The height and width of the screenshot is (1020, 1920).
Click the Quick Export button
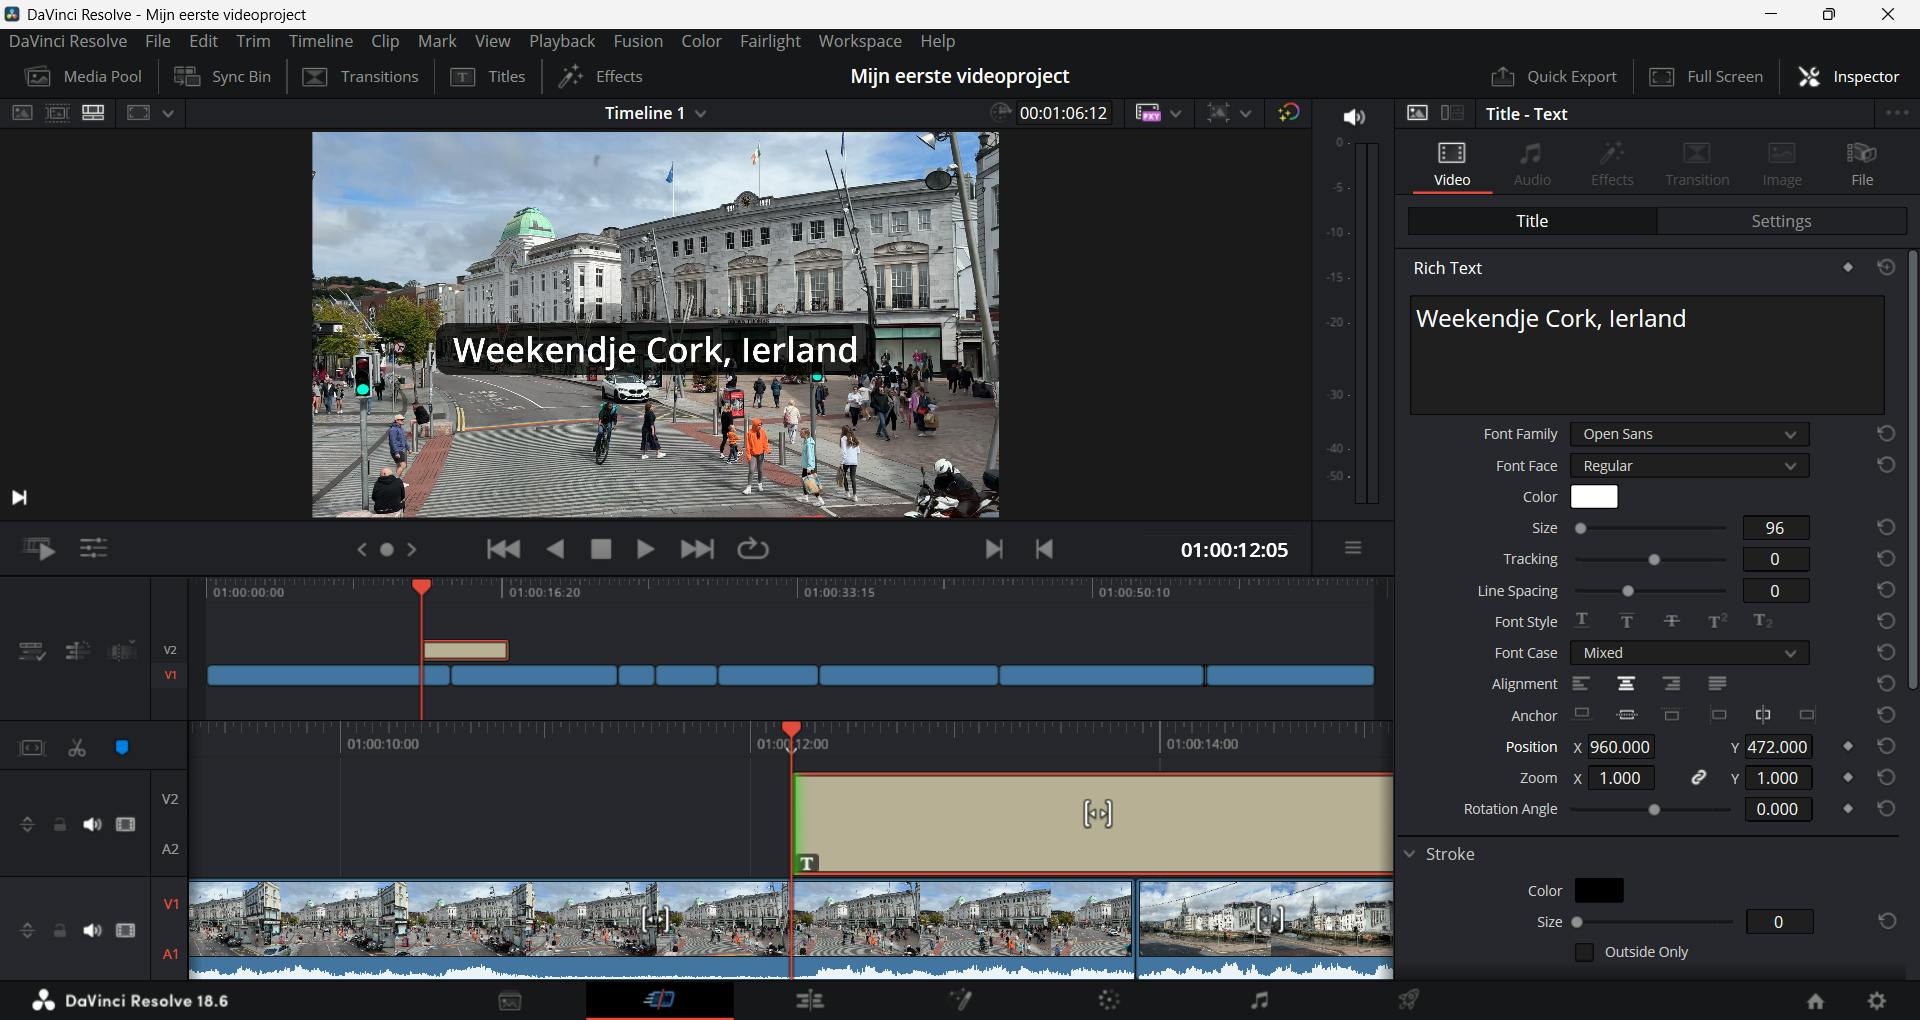tap(1553, 77)
